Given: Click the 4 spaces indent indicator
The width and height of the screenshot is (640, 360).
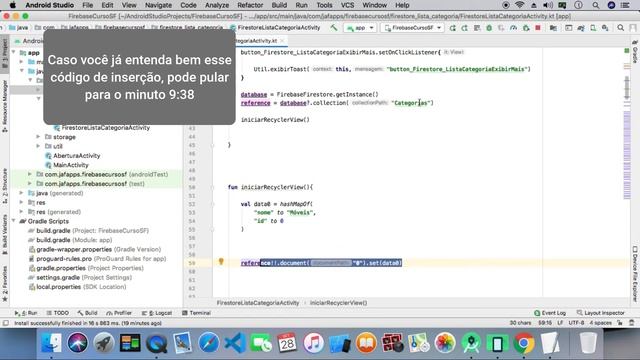Looking at the screenshot, I should point(600,323).
